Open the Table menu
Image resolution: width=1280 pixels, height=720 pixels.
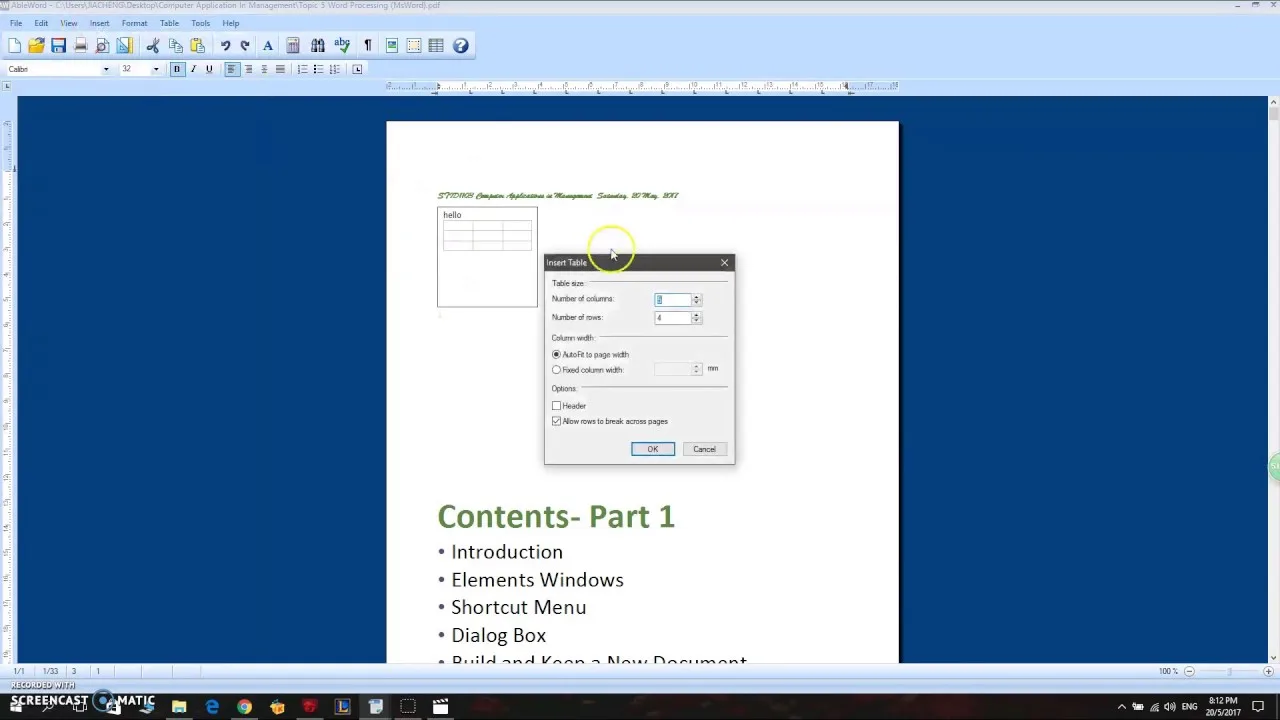tap(169, 23)
